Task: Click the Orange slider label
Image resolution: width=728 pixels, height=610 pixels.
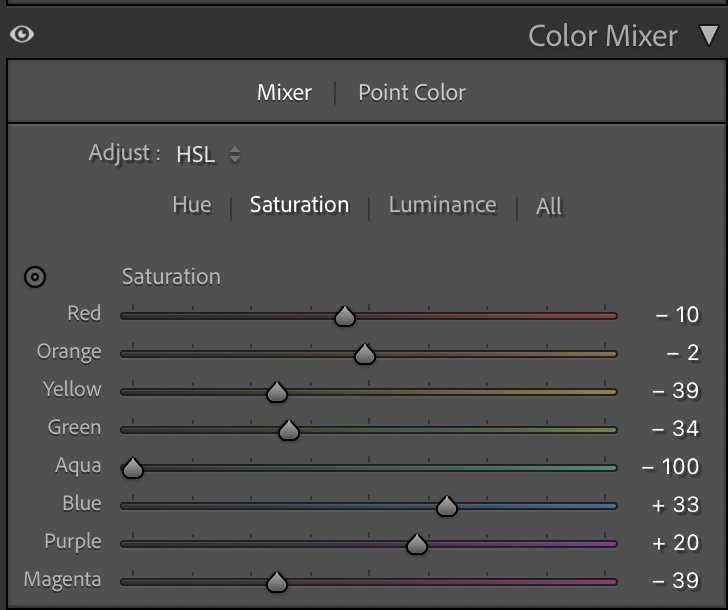Action: pos(69,352)
